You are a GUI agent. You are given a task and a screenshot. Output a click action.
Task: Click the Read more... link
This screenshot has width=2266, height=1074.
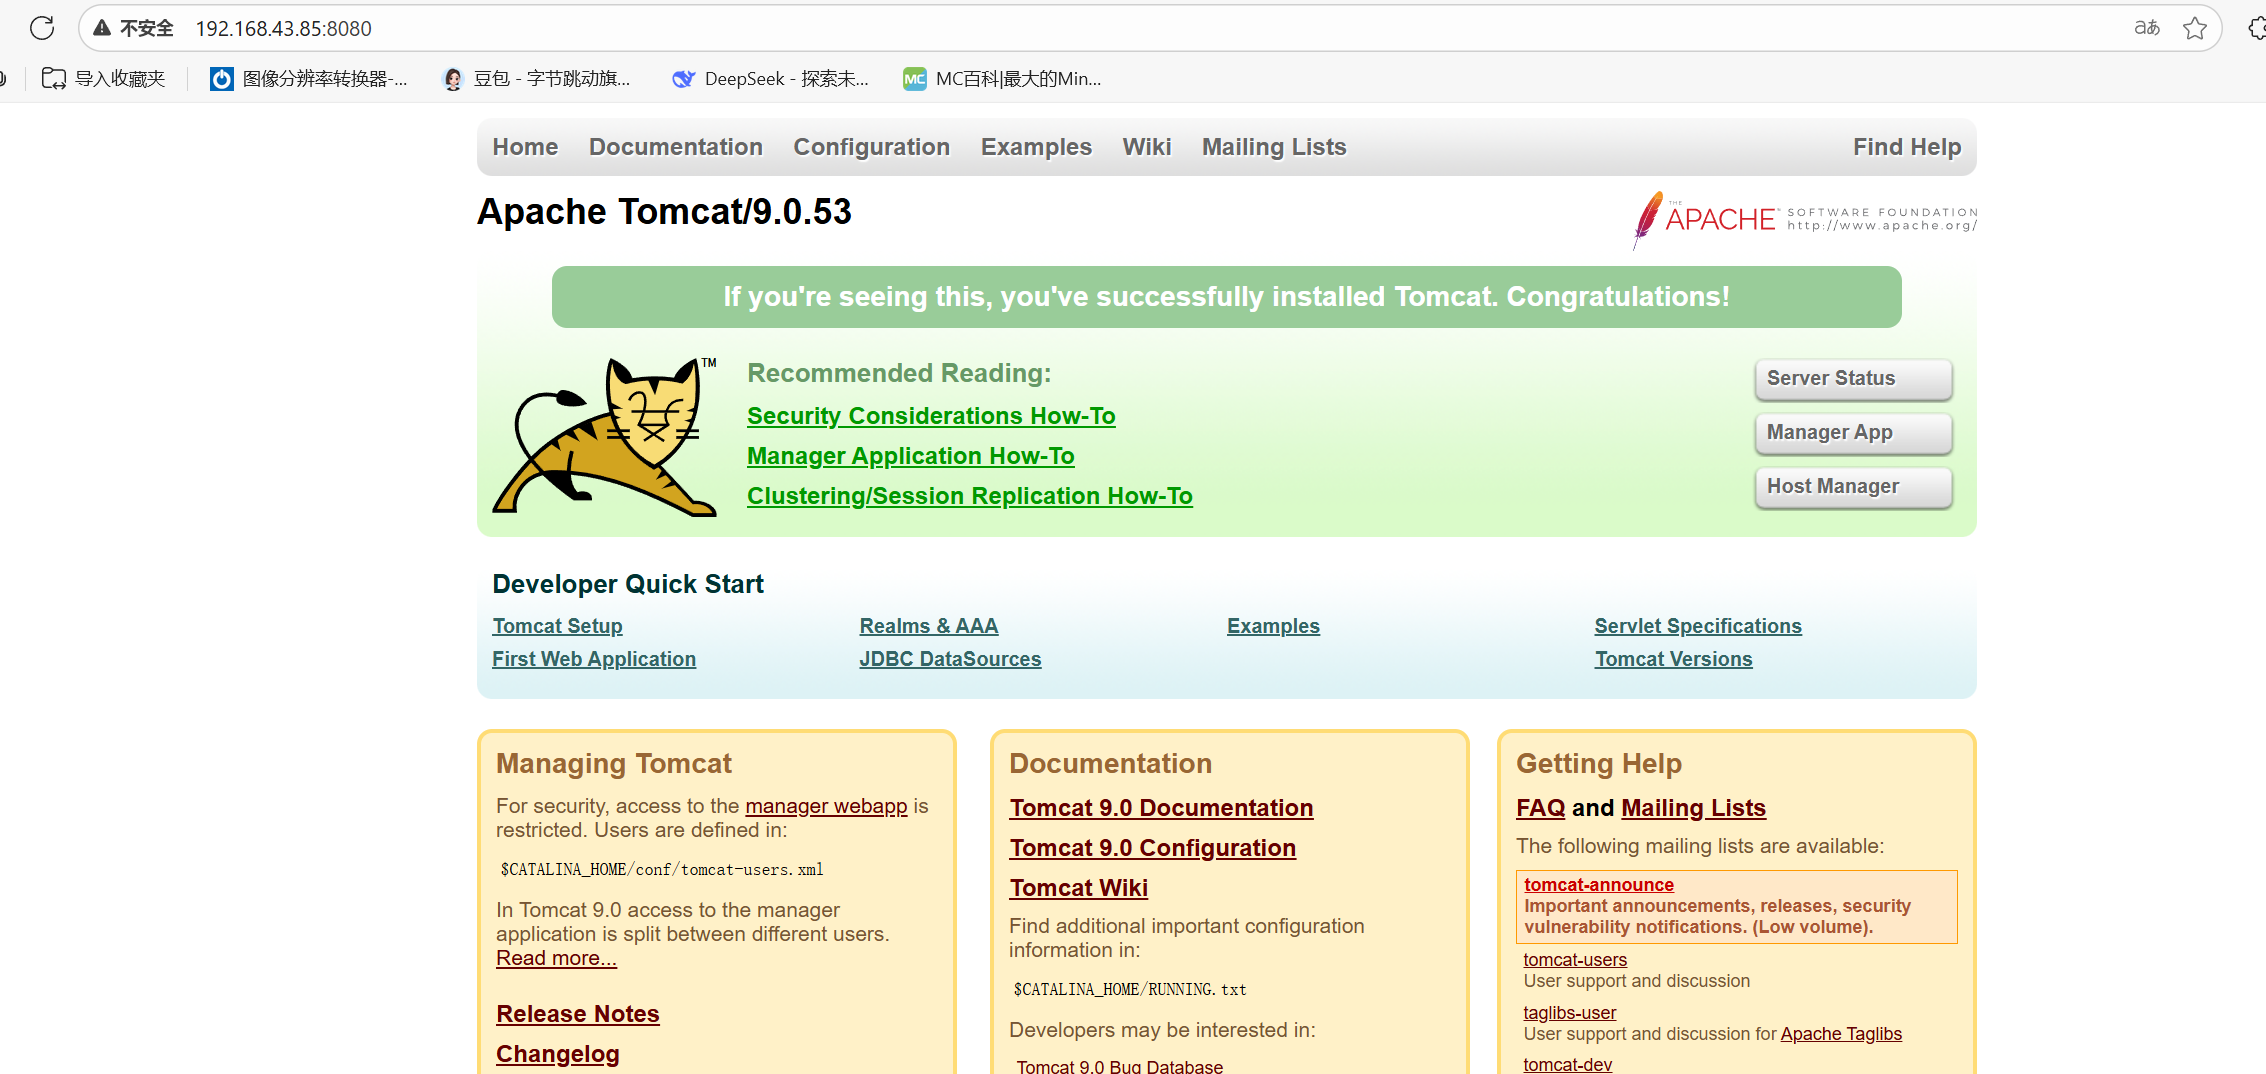[556, 958]
